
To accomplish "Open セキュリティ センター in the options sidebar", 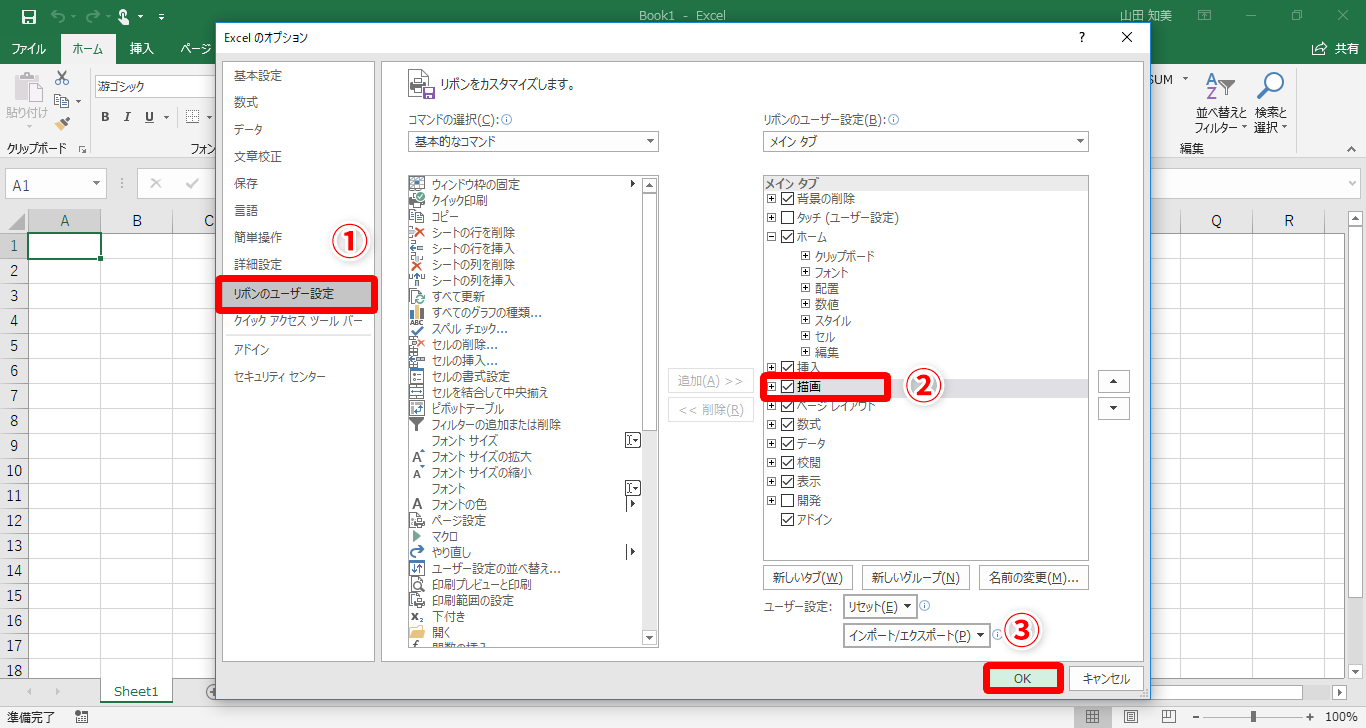I will (x=280, y=377).
